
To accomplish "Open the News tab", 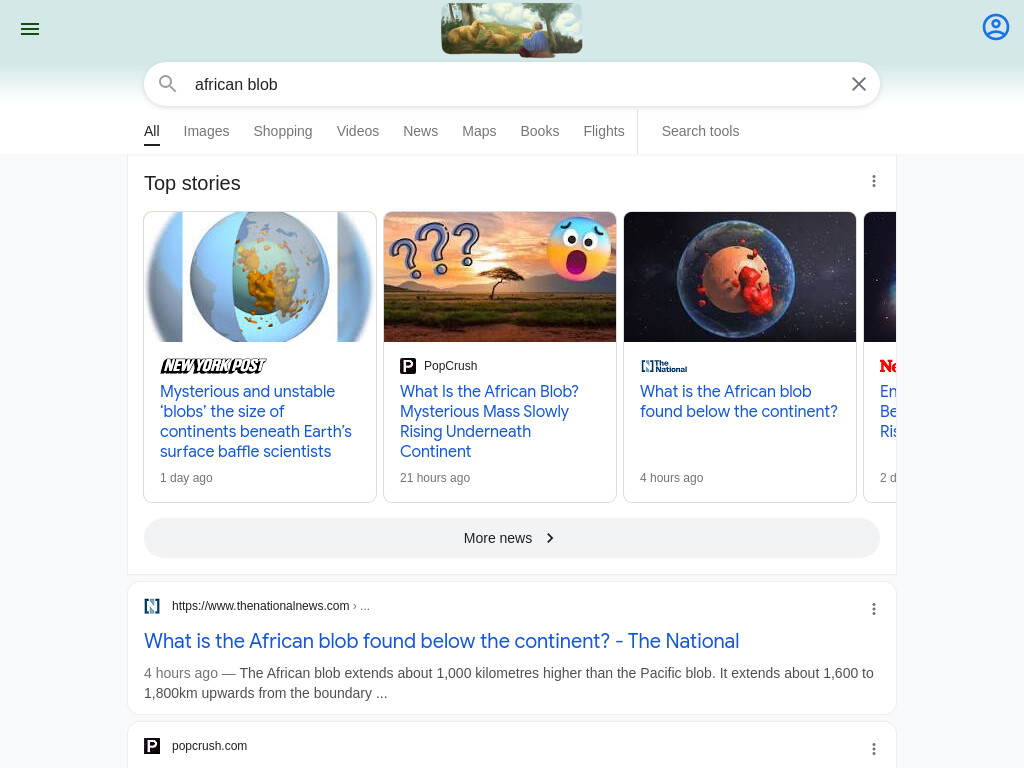I will (x=421, y=131).
